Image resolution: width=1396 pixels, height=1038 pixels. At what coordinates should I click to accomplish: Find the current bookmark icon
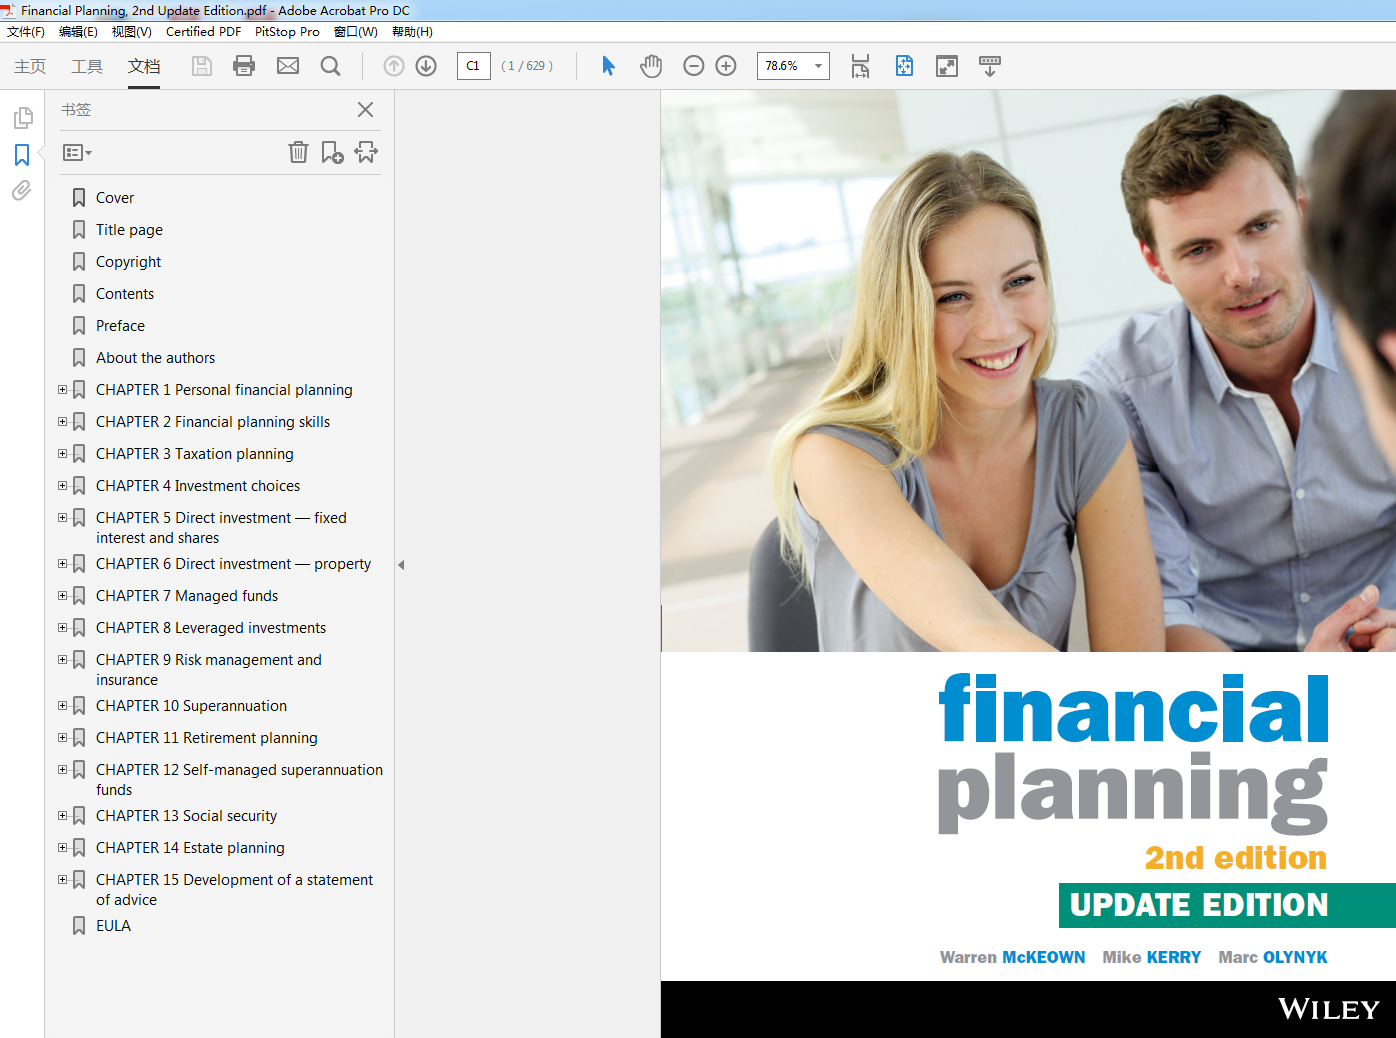tap(366, 152)
